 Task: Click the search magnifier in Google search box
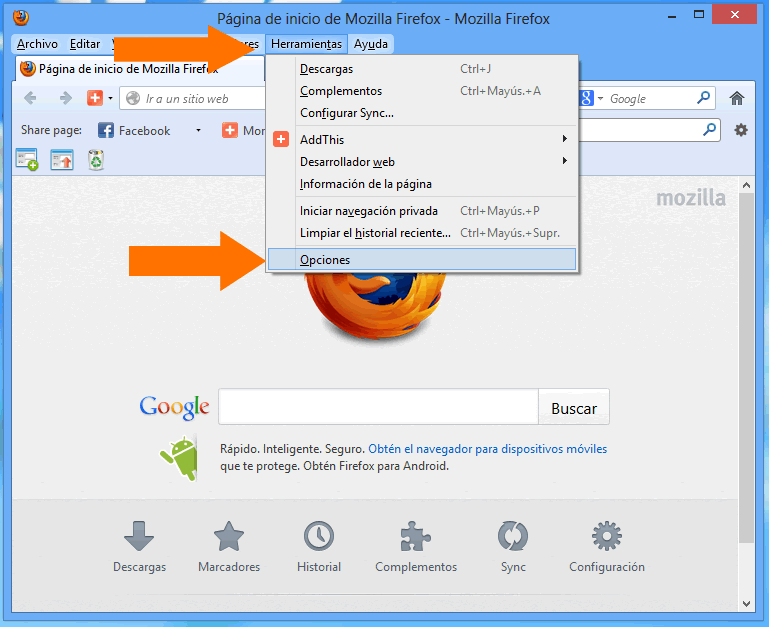[703, 98]
